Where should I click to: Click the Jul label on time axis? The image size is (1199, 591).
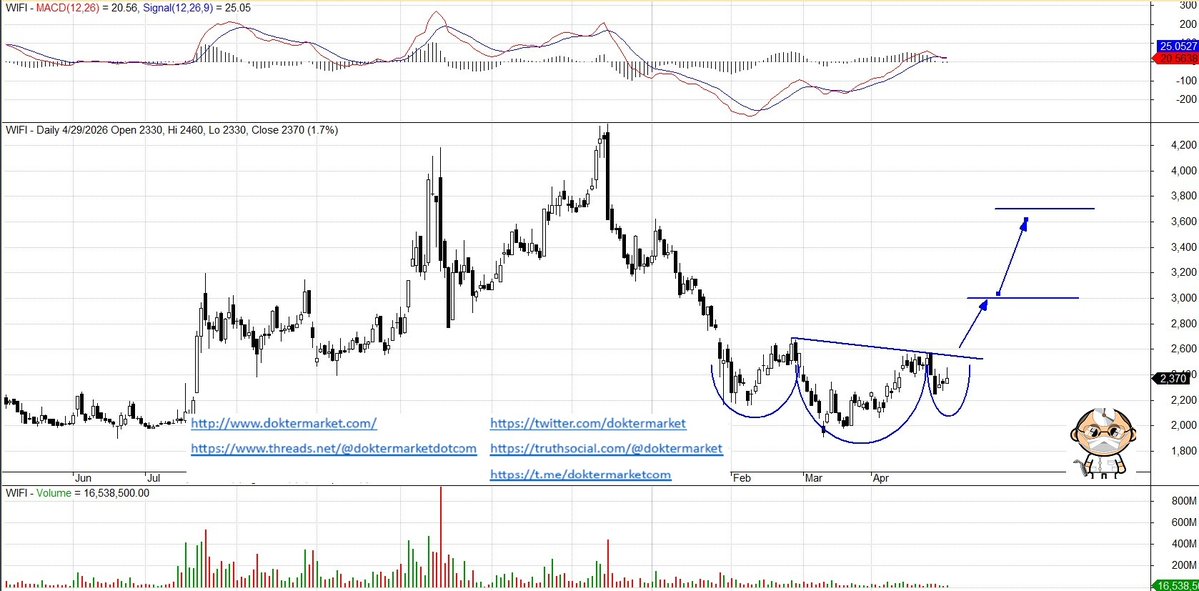tap(154, 479)
